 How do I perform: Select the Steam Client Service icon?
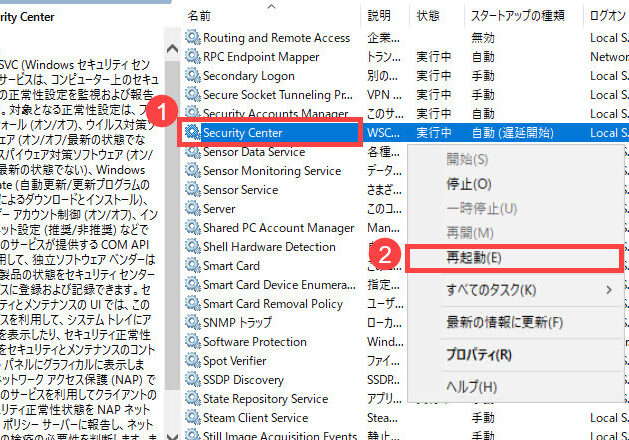click(x=192, y=418)
